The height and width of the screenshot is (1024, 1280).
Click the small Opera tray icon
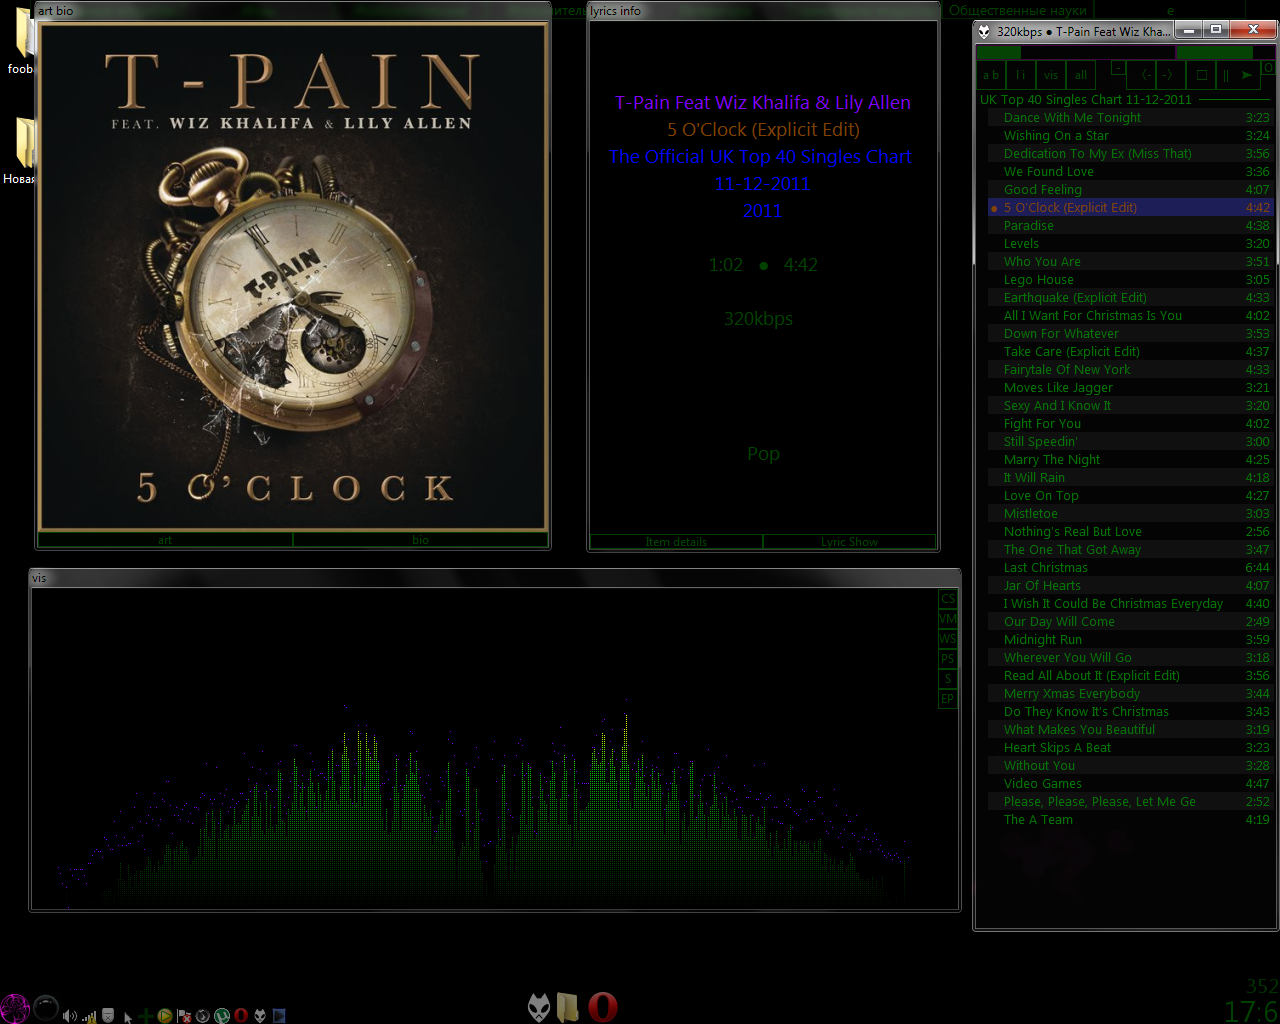click(241, 1016)
